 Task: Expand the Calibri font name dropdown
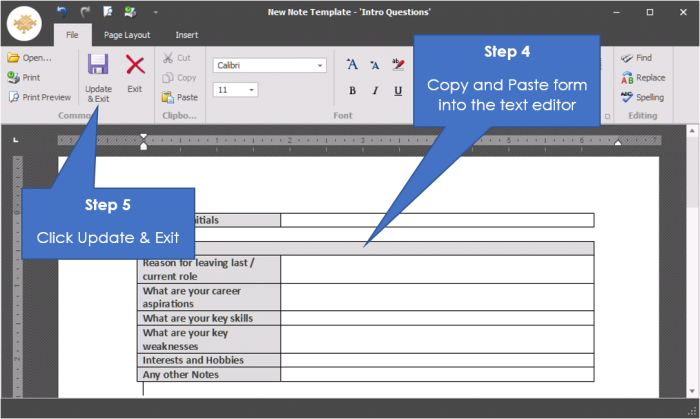[x=320, y=65]
